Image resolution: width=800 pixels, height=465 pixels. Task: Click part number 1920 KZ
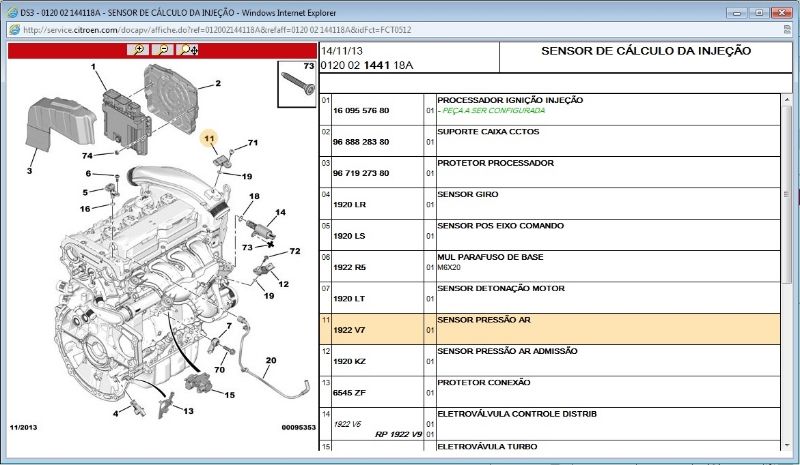tap(349, 361)
